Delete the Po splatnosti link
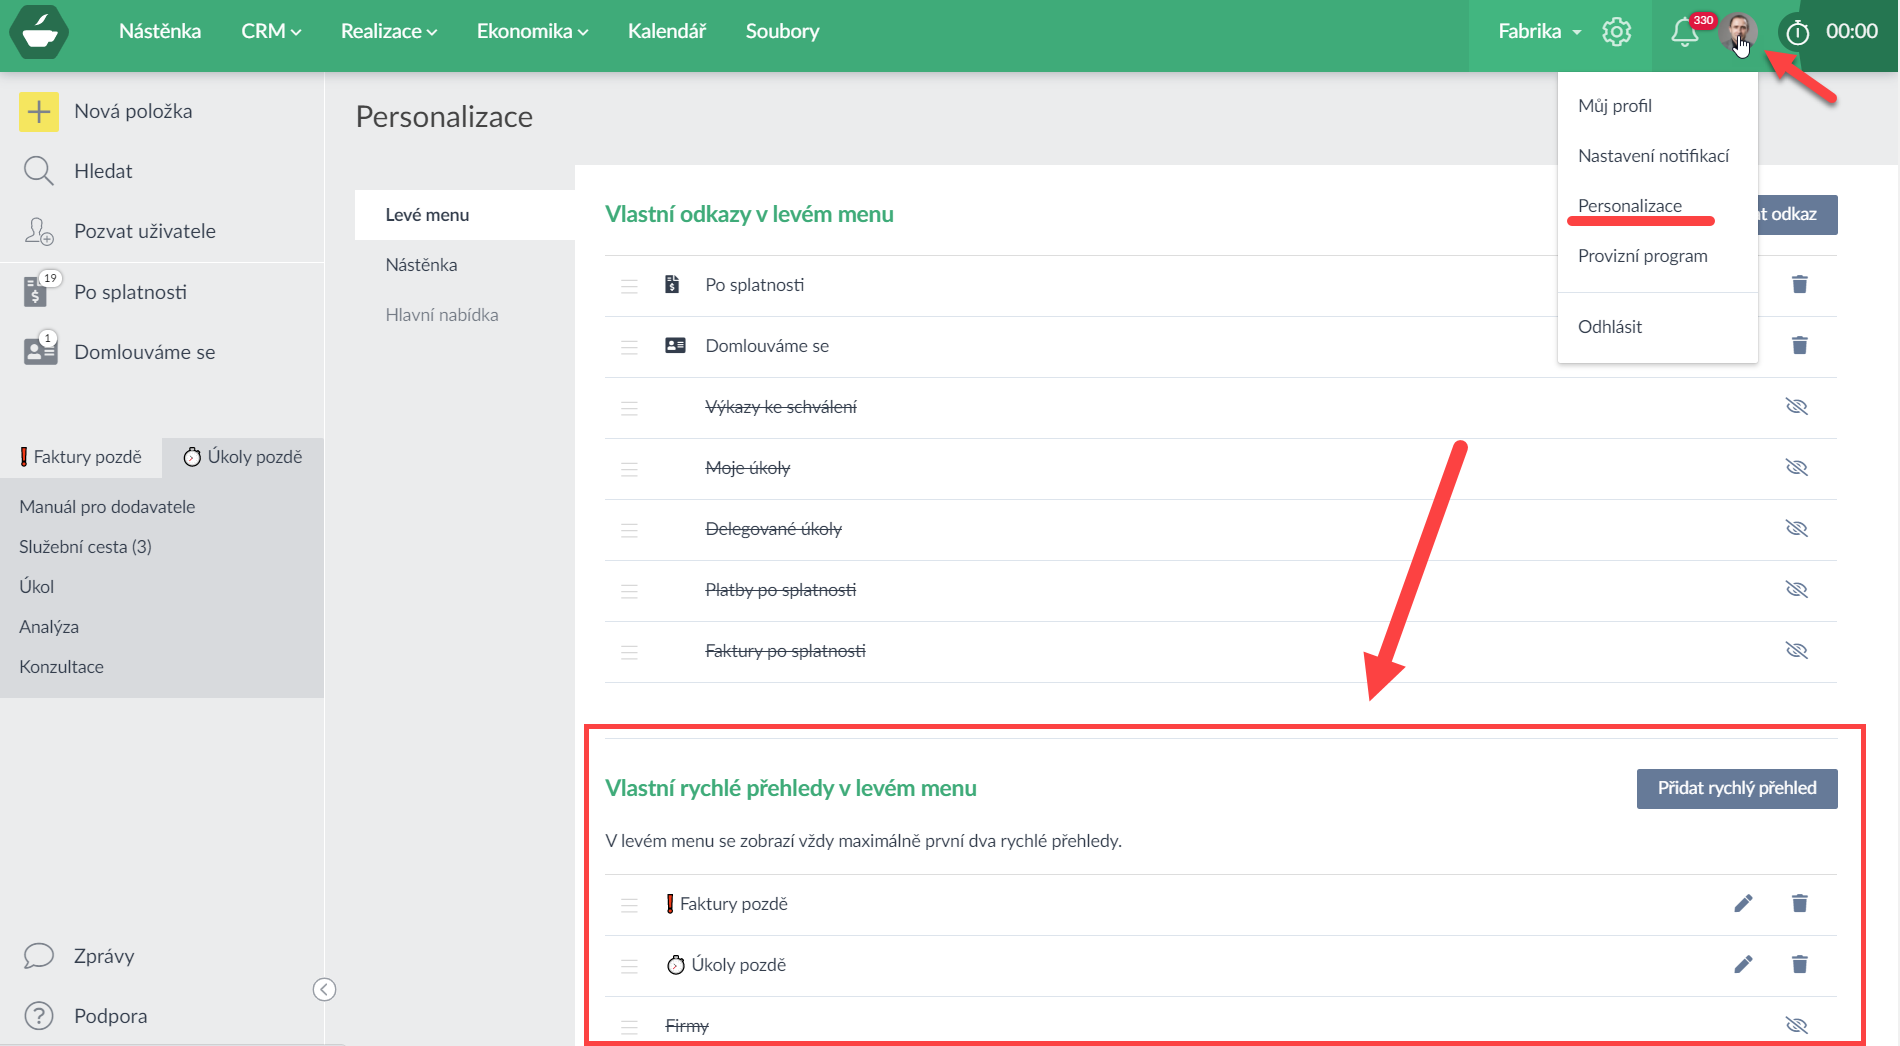1900x1046 pixels. tap(1799, 285)
